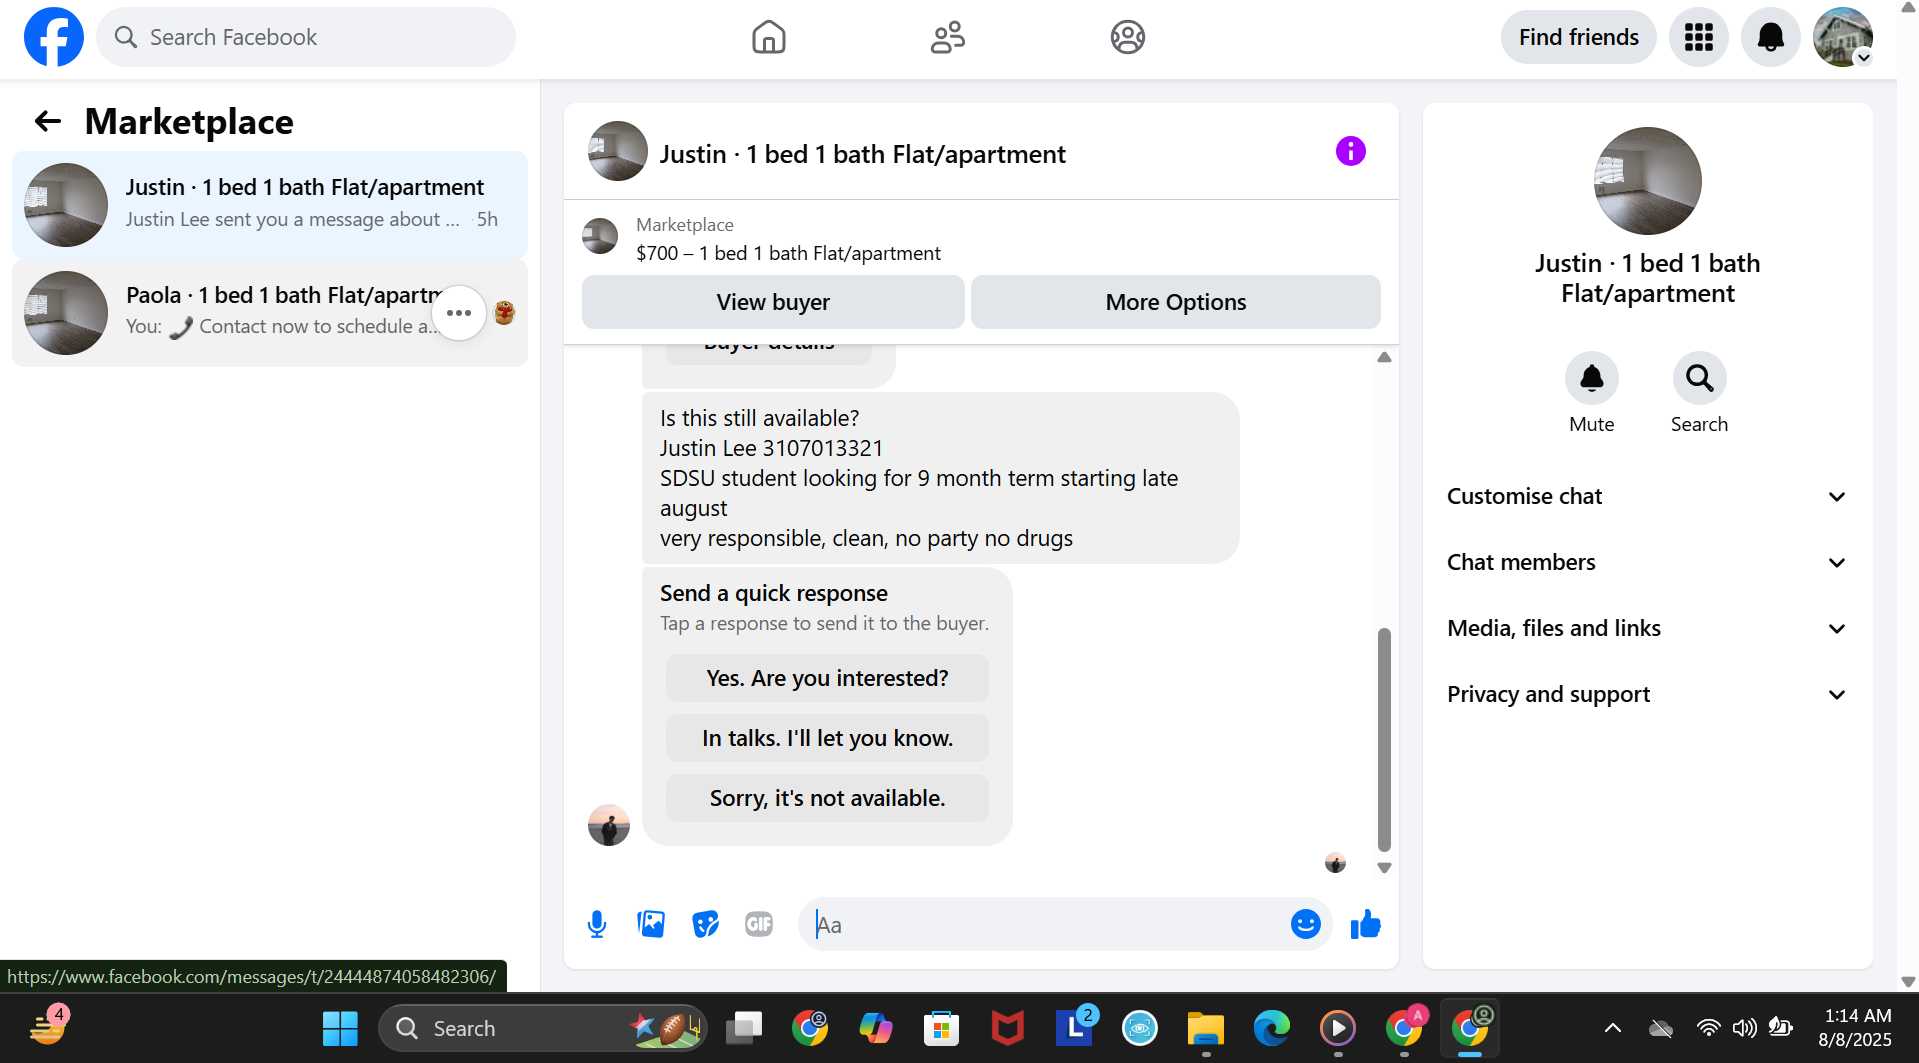Open Microsoft Edge from taskbar

coord(1271,1028)
